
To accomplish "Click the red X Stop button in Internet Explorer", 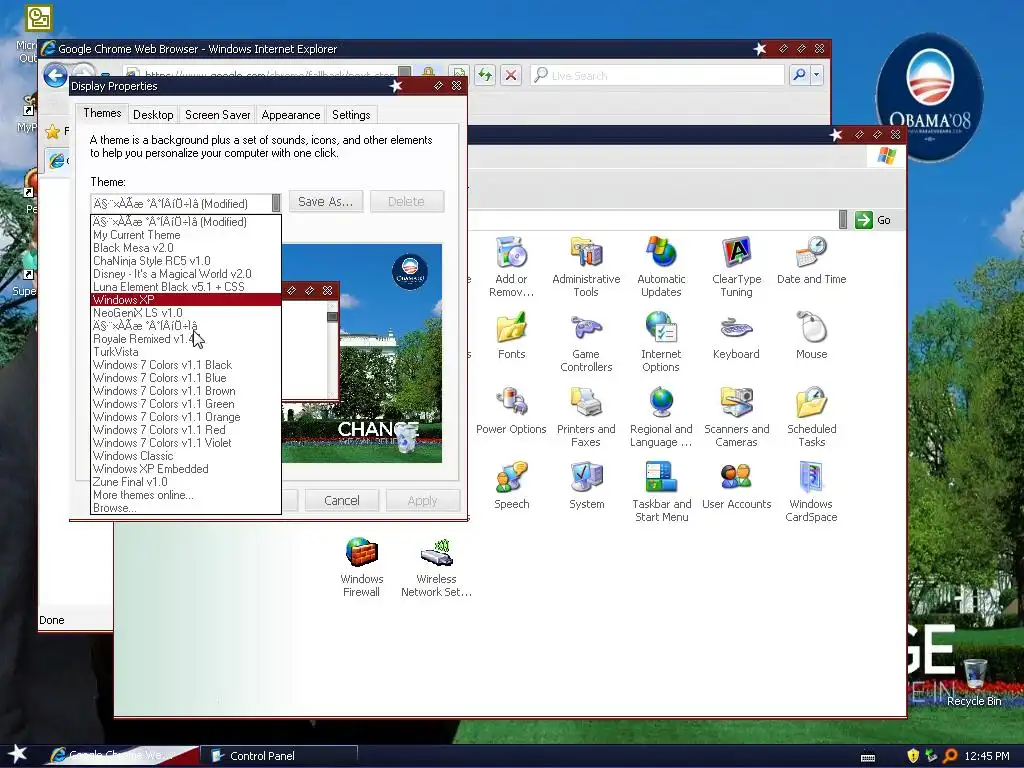I will (511, 76).
